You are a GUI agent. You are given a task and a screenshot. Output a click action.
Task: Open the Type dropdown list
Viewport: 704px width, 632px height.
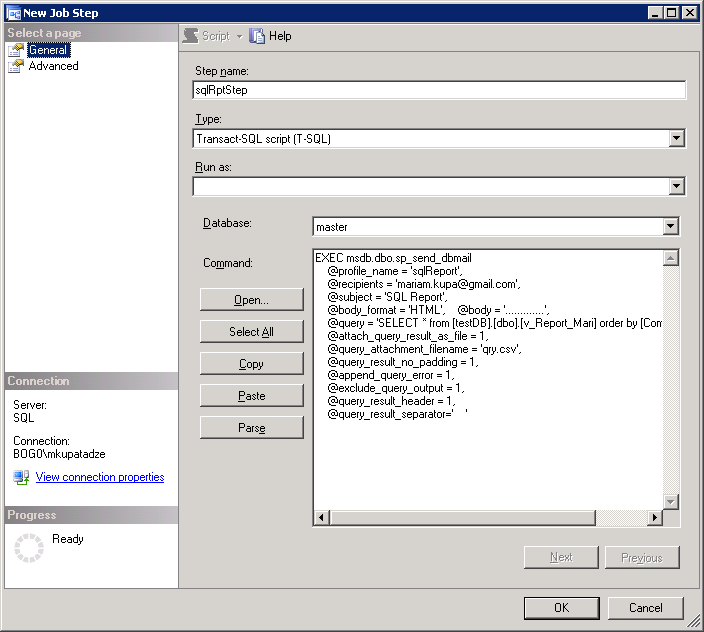(x=676, y=139)
